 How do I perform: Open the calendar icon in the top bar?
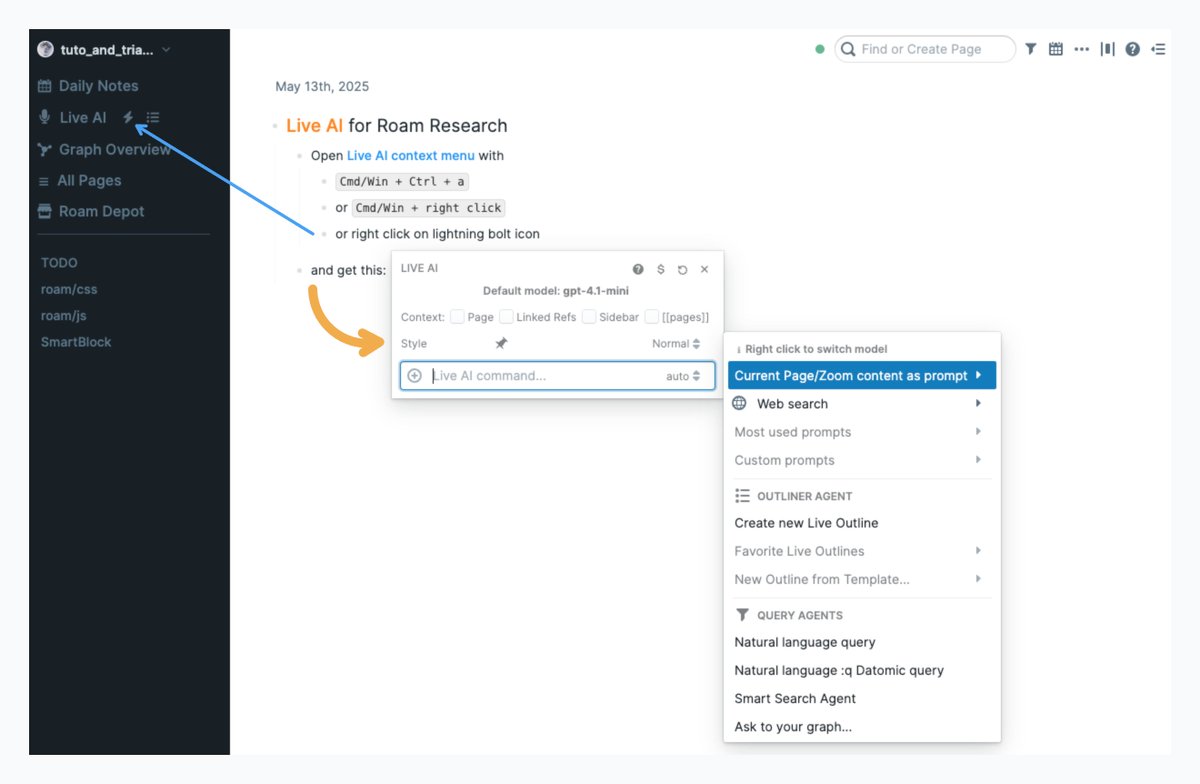click(x=1056, y=48)
